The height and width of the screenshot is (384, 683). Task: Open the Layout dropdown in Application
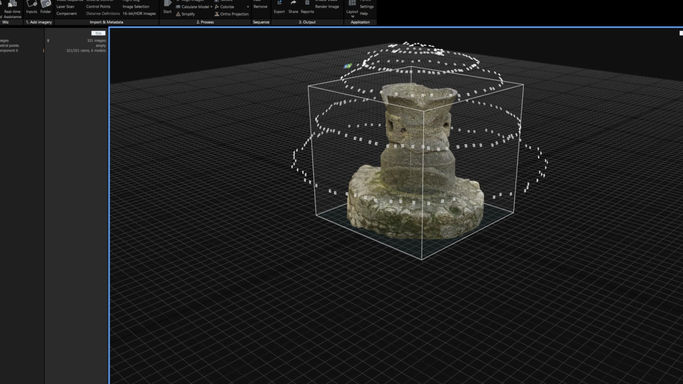(352, 9)
